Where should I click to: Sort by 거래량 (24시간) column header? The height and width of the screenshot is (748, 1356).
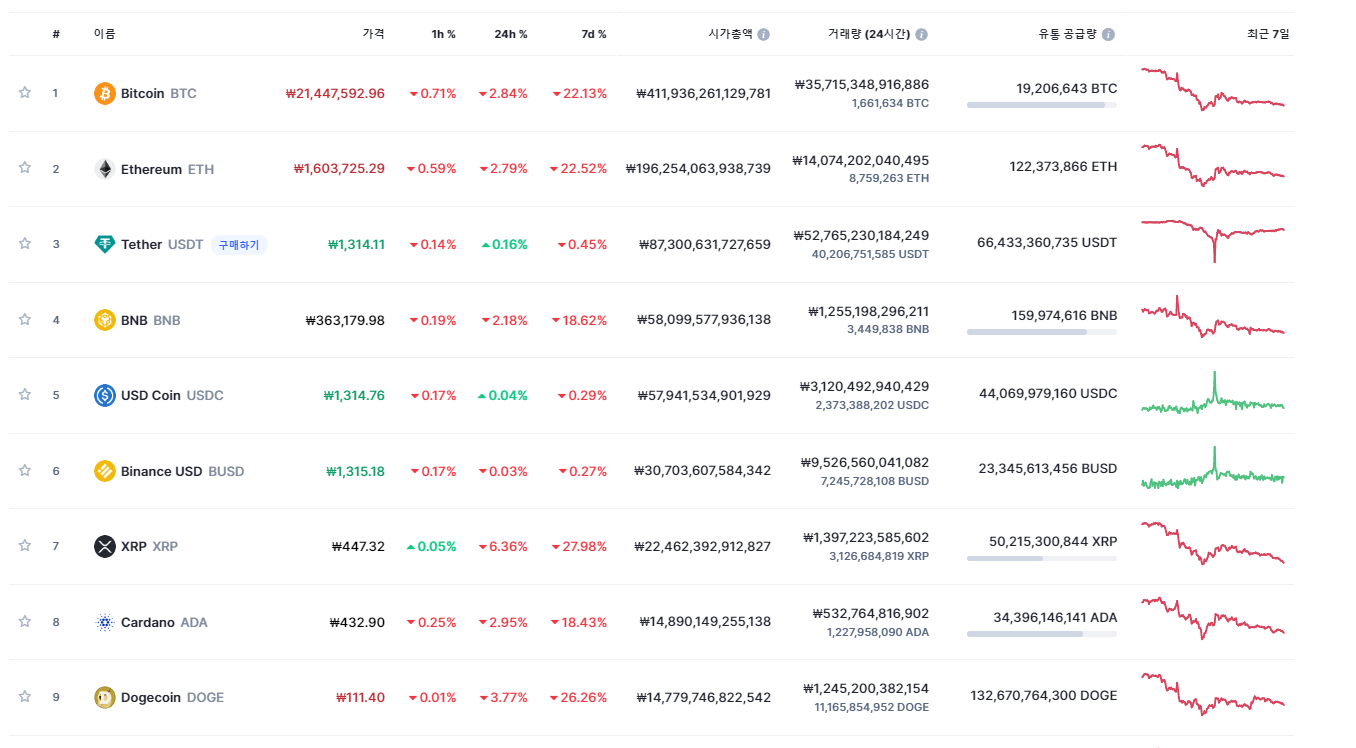pos(869,34)
